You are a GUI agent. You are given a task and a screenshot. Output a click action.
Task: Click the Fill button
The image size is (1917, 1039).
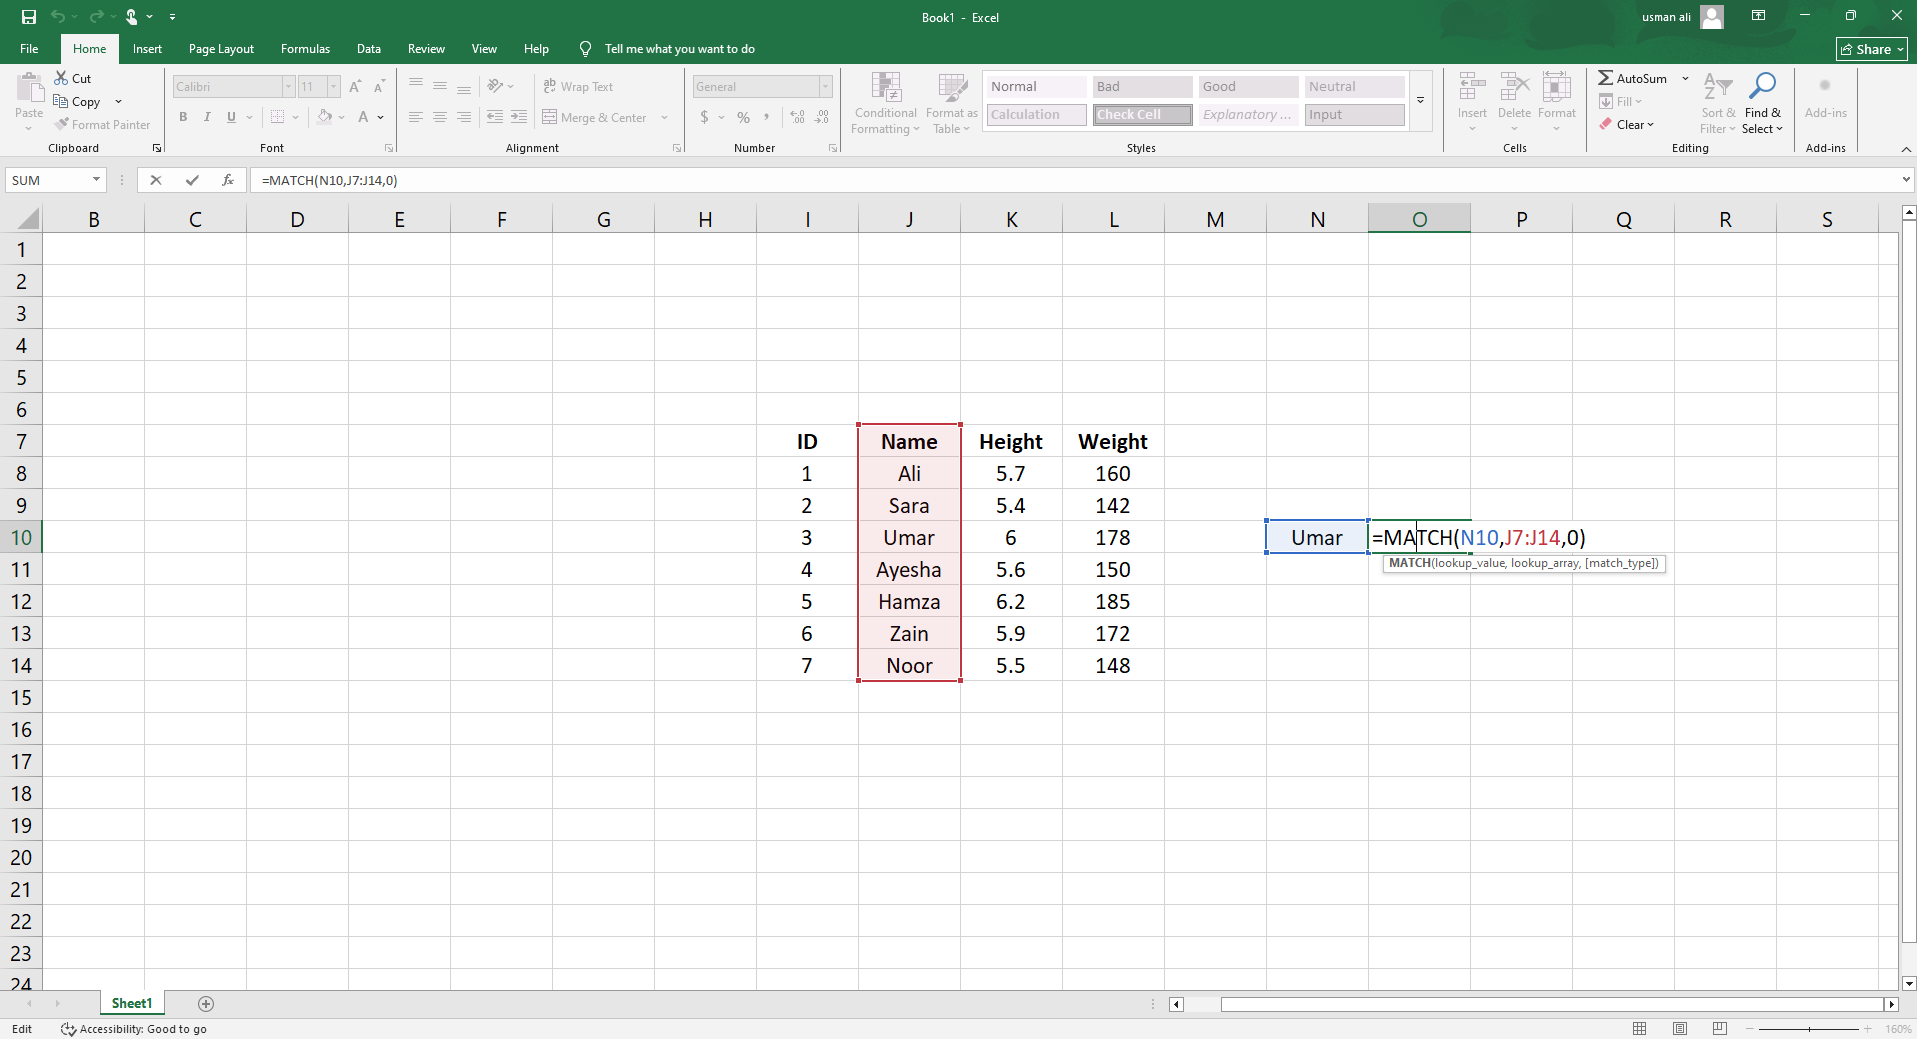tap(1620, 101)
